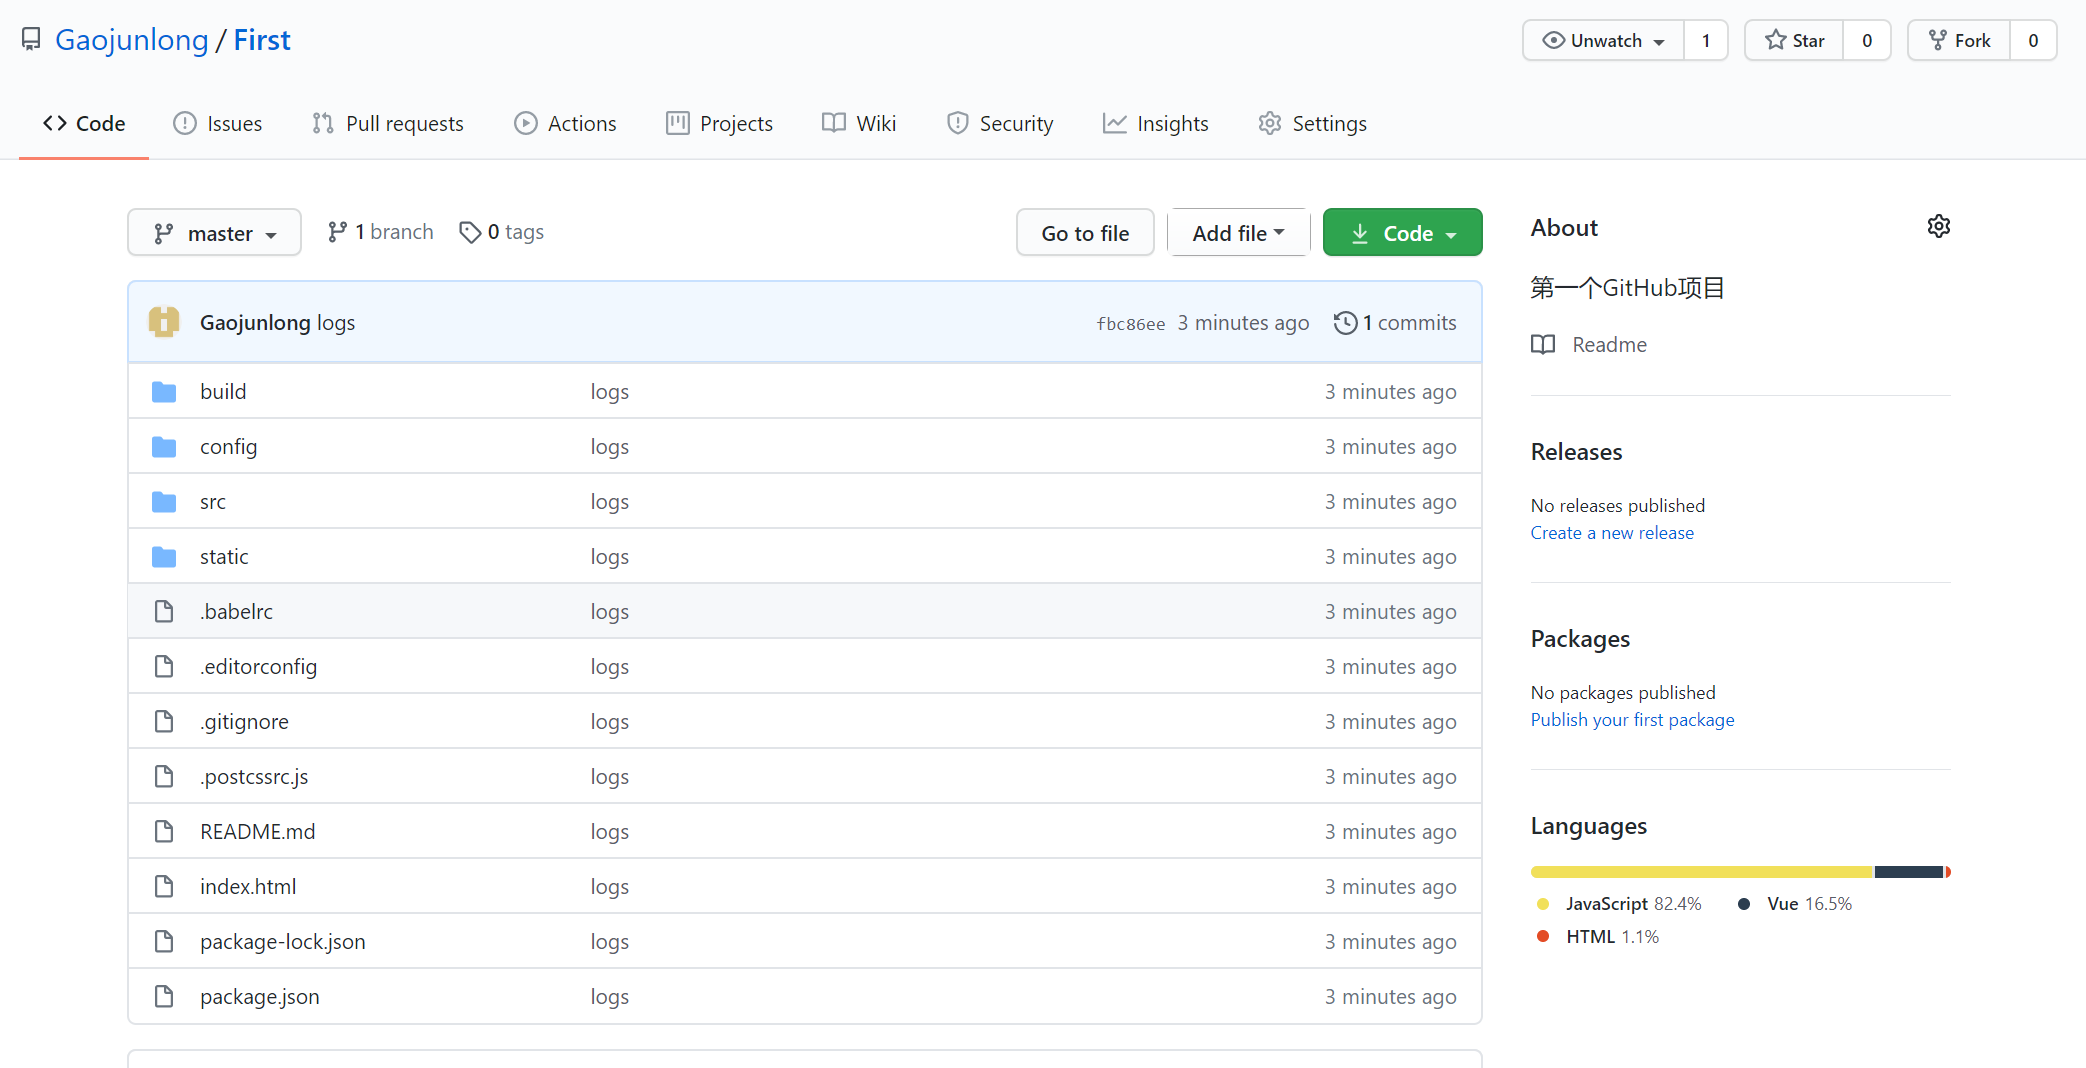Click the Go to file button
Image resolution: width=2086 pixels, height=1068 pixels.
(1085, 232)
